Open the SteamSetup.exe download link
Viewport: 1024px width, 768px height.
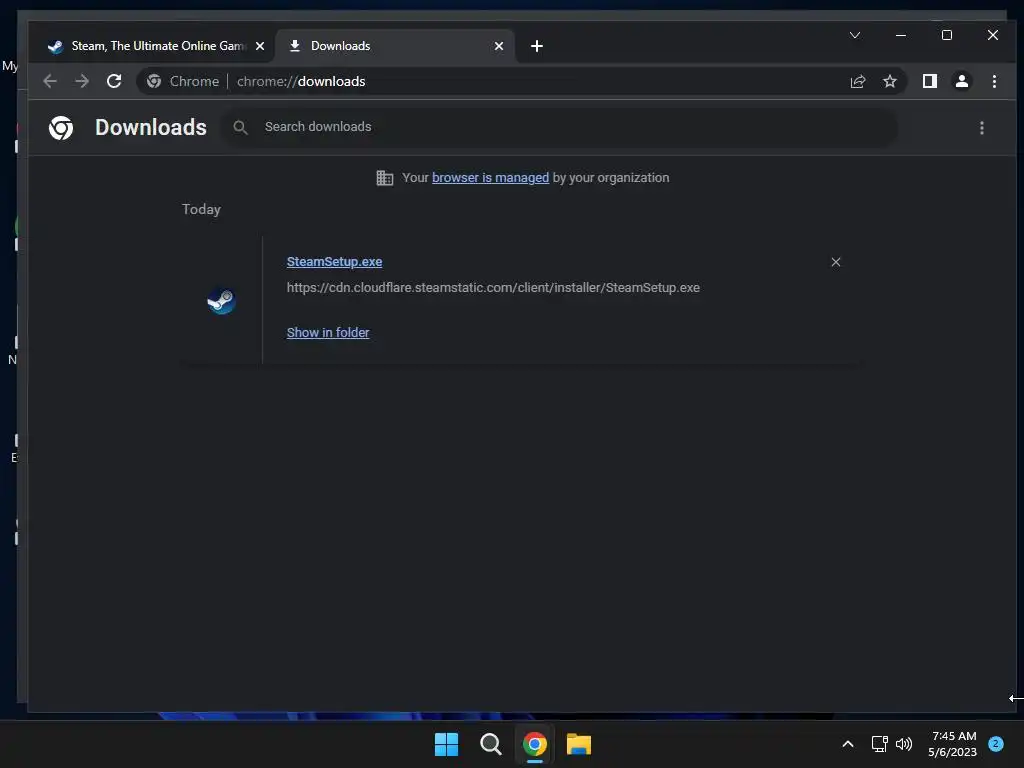click(x=334, y=262)
